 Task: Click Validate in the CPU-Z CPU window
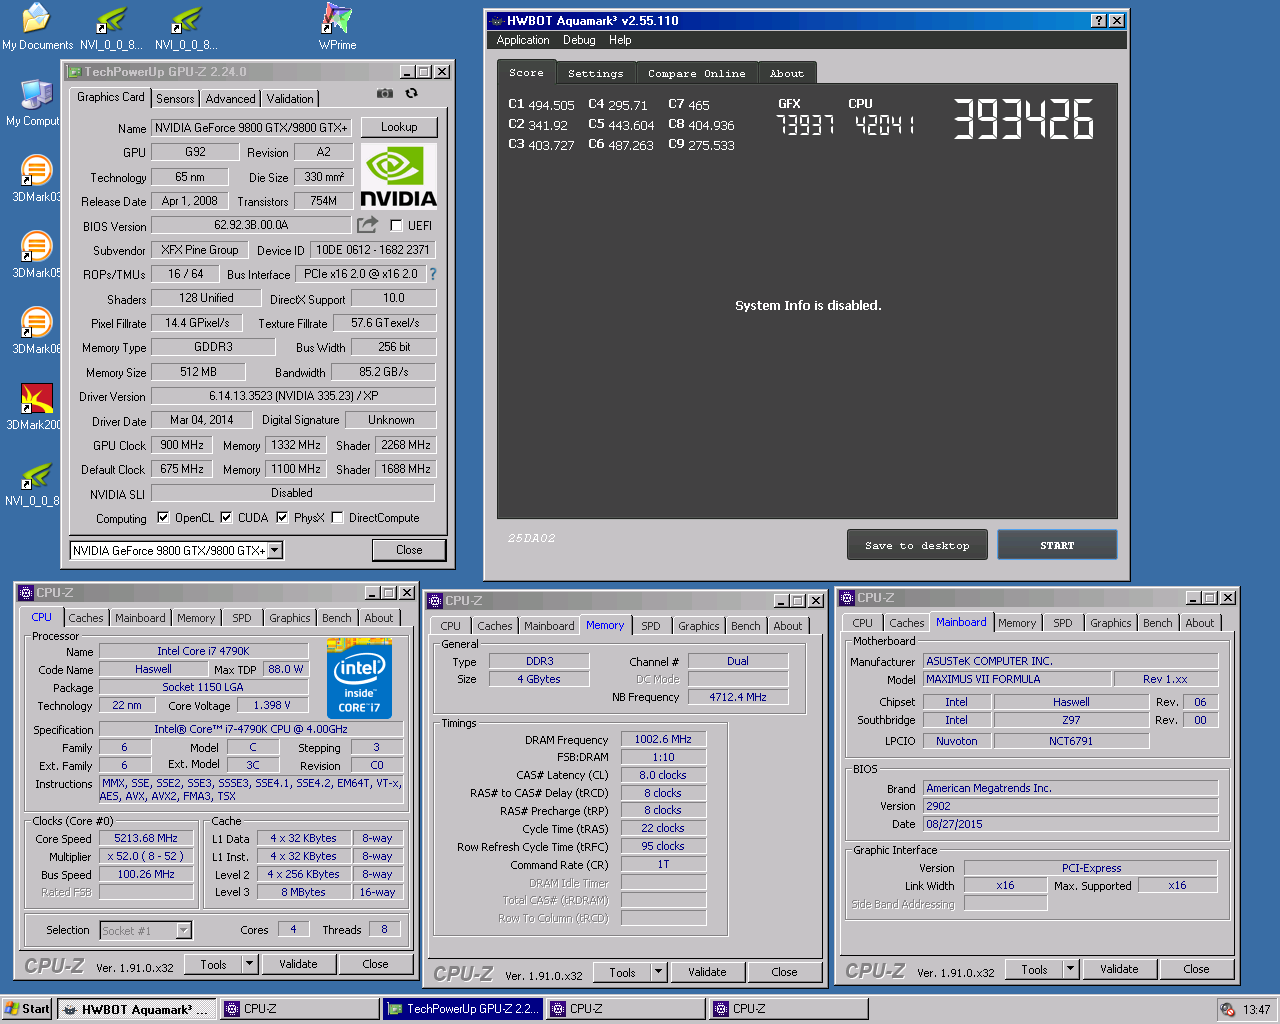point(298,964)
